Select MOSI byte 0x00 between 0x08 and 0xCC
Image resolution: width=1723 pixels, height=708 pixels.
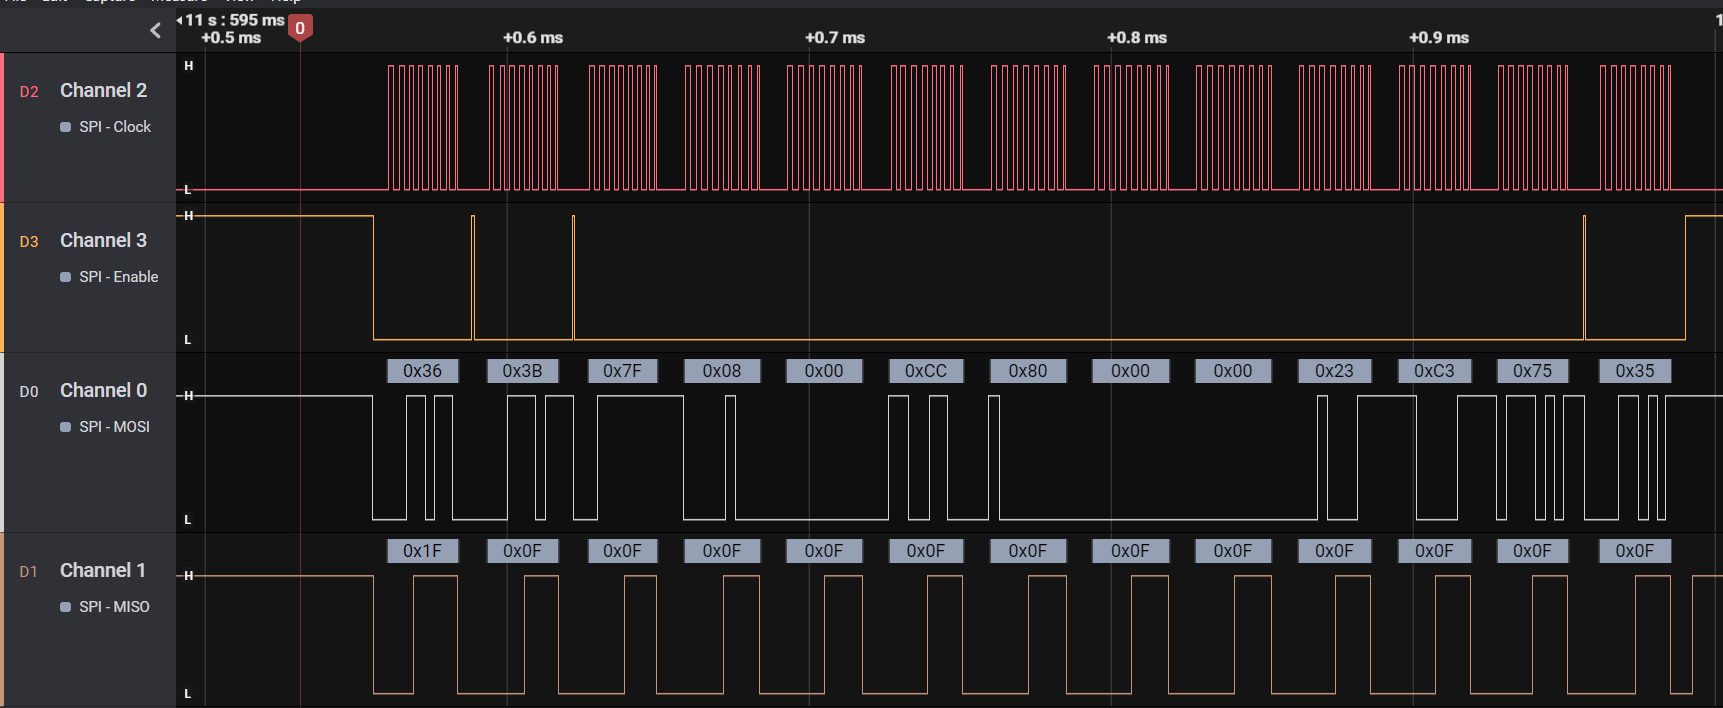tap(824, 371)
